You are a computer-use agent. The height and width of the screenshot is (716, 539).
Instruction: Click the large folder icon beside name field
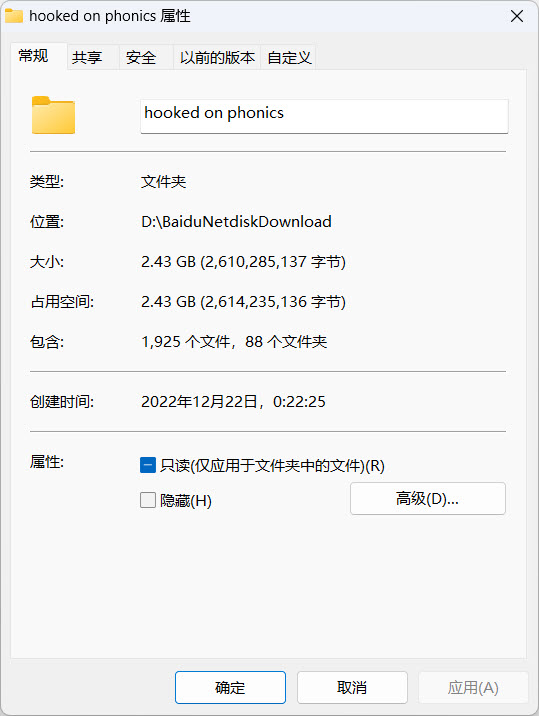(53, 115)
